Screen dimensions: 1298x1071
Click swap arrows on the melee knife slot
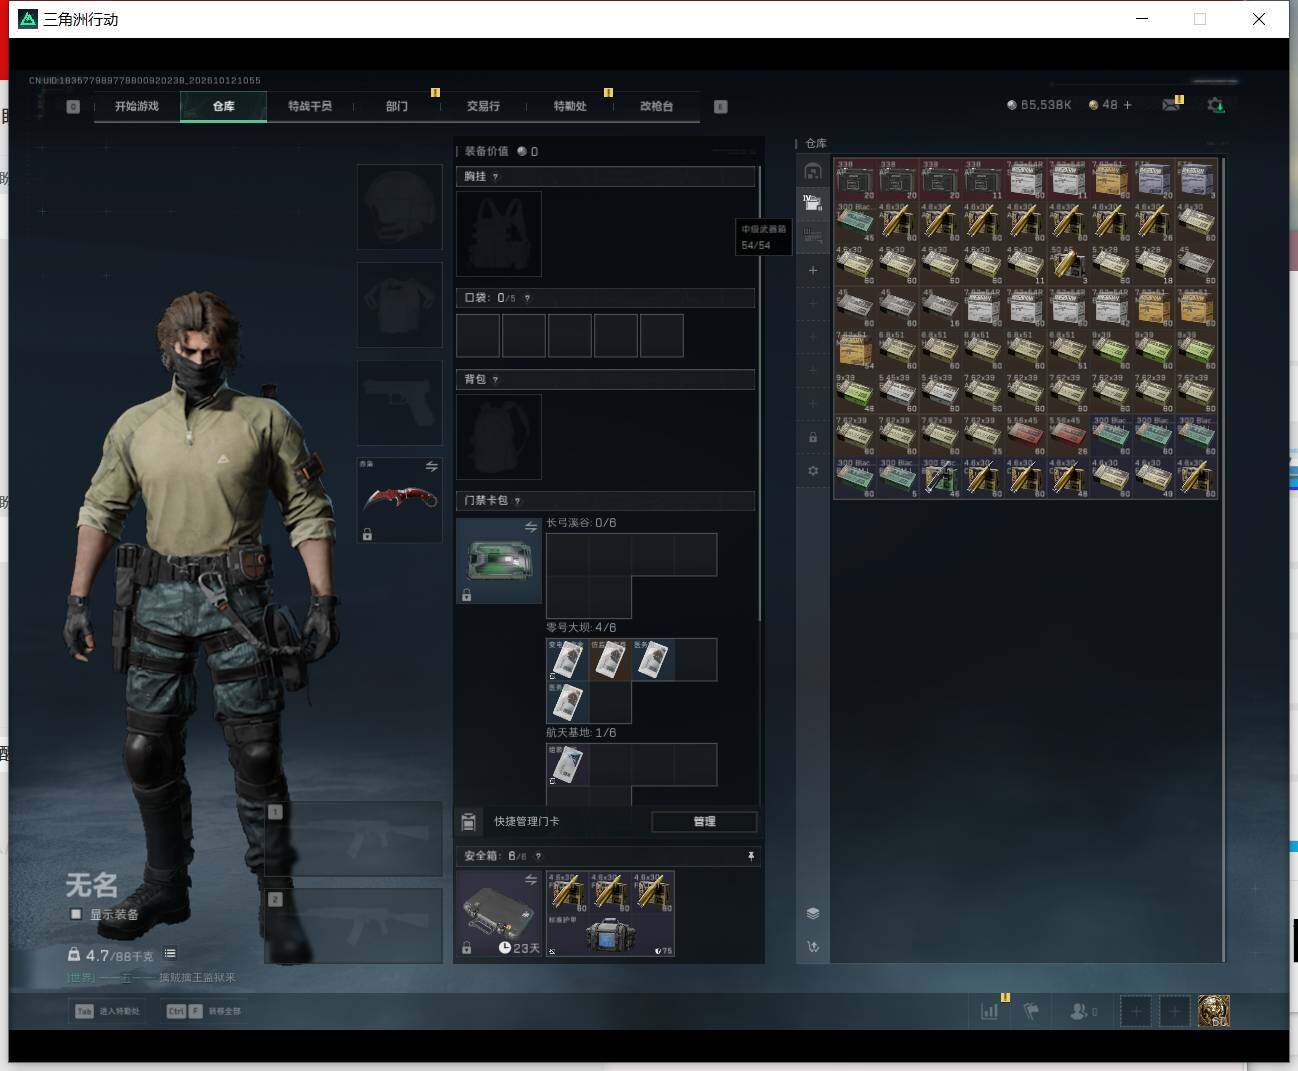(431, 467)
